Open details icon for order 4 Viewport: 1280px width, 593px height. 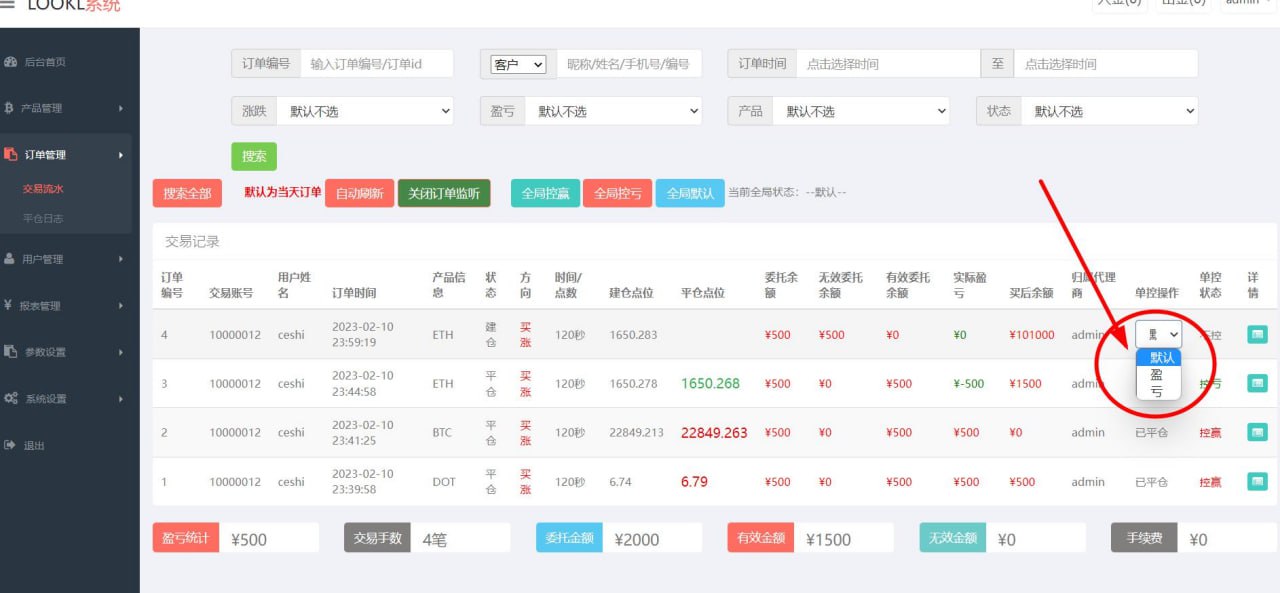[1257, 335]
